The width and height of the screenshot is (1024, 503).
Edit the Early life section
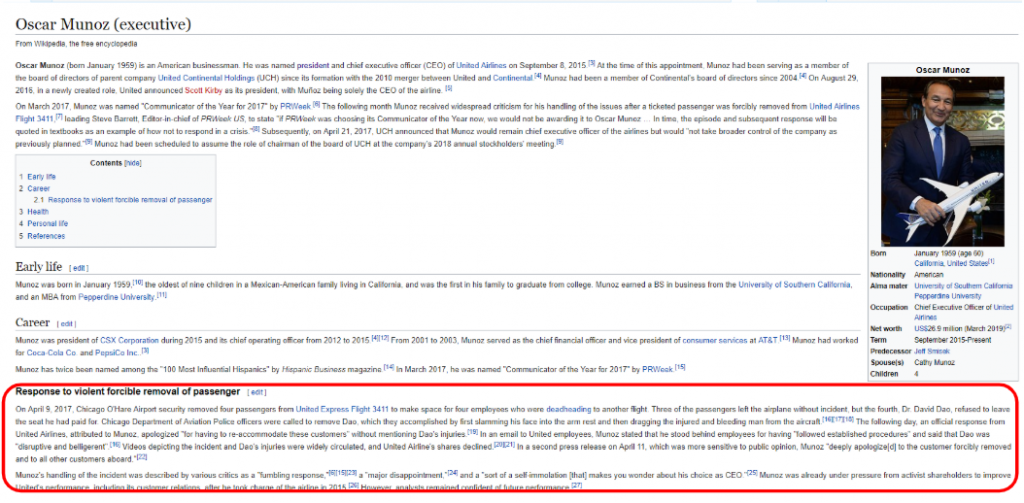tap(78, 268)
